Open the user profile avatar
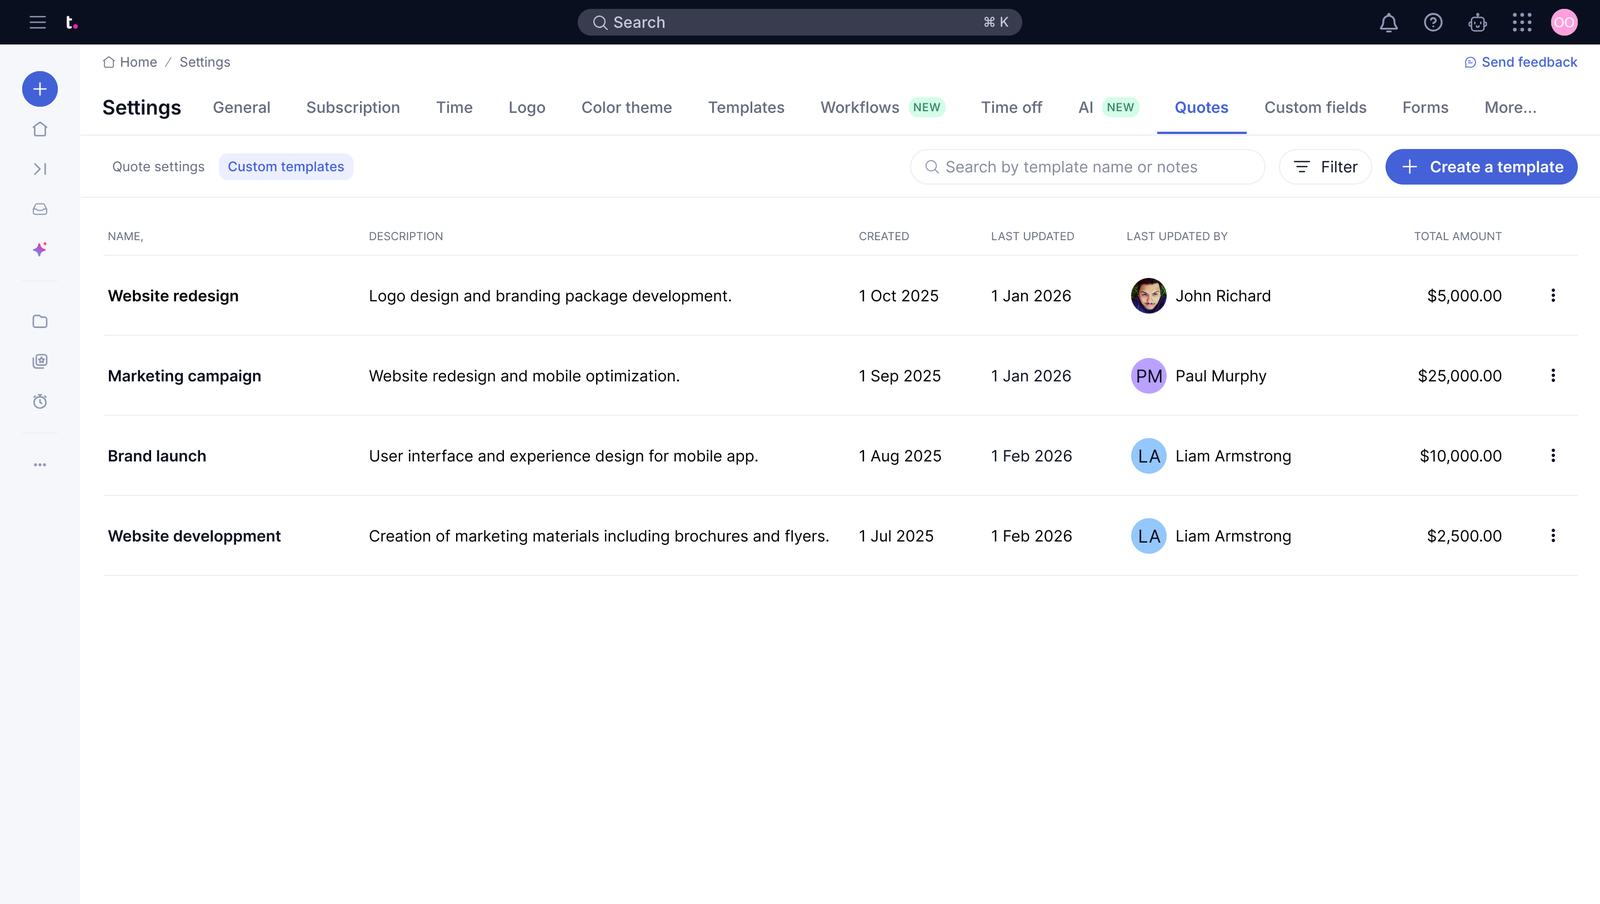This screenshot has width=1600, height=904. tap(1564, 22)
